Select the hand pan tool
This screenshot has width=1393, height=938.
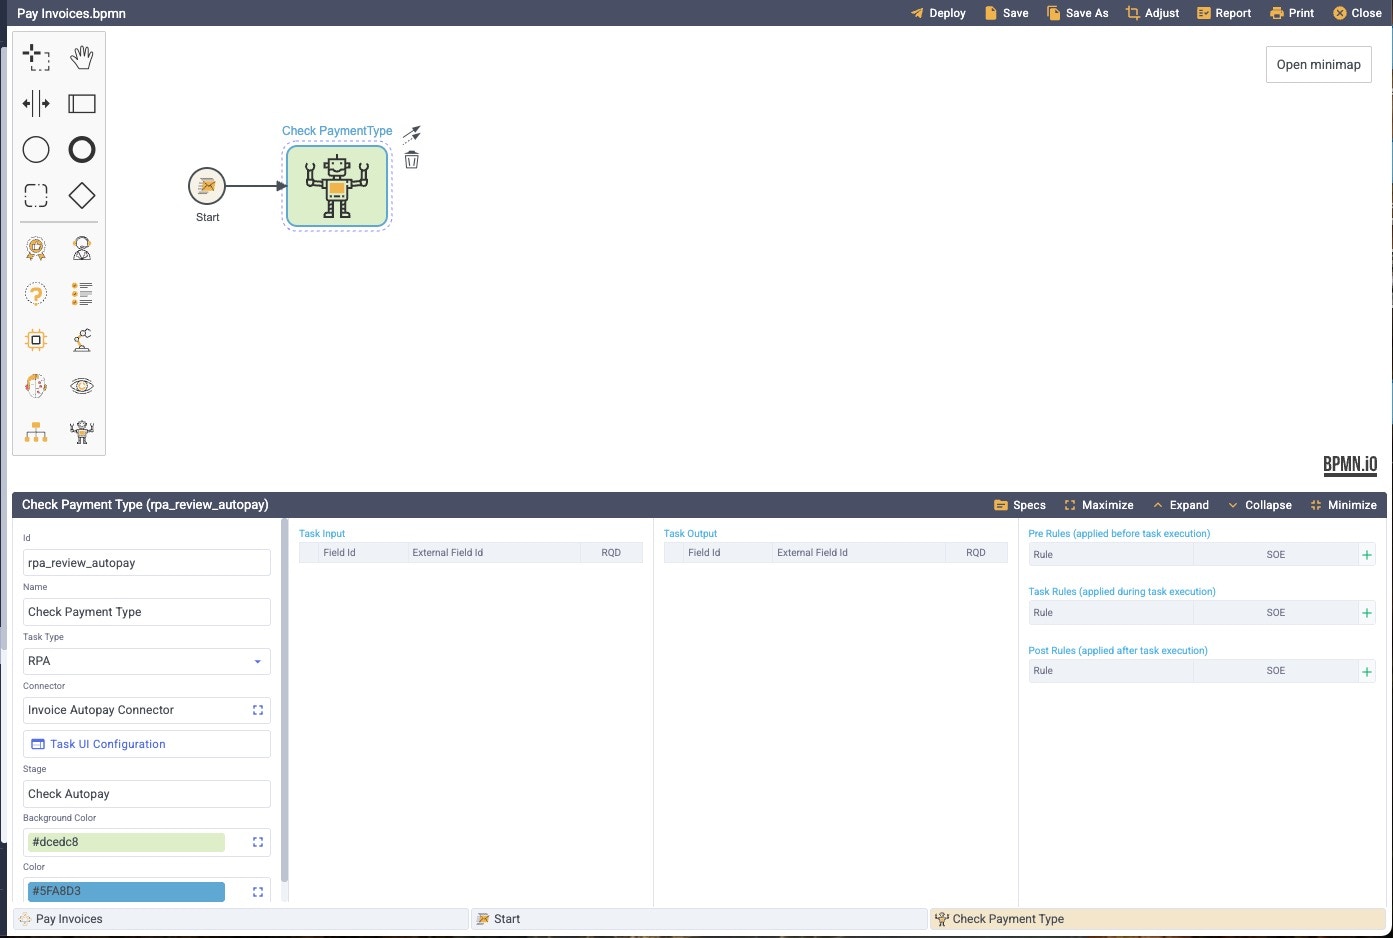tap(81, 58)
